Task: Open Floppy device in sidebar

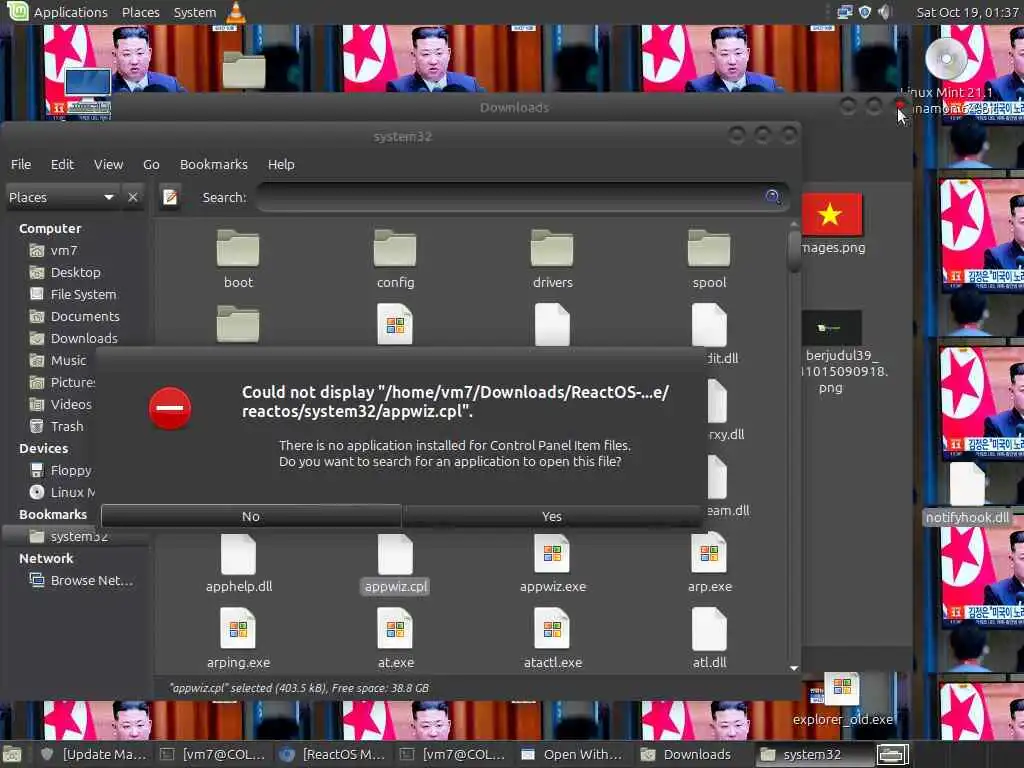Action: point(61,470)
